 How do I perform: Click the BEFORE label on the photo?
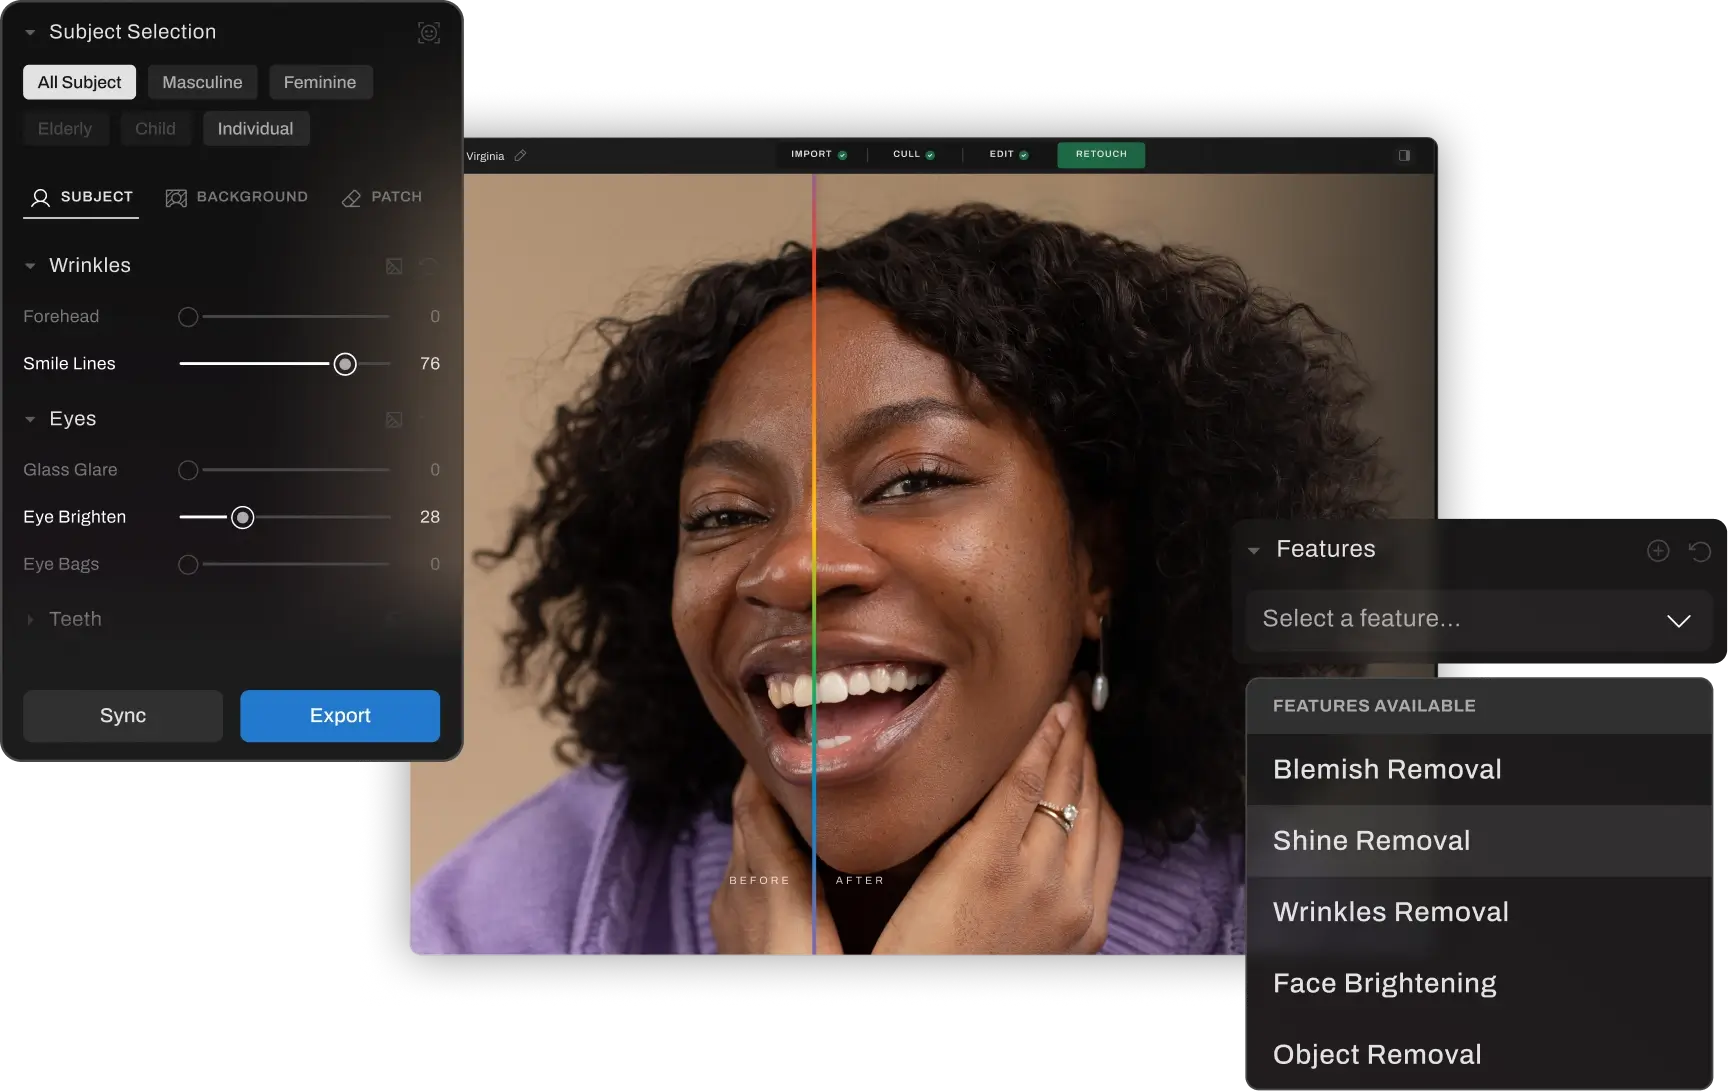click(760, 881)
